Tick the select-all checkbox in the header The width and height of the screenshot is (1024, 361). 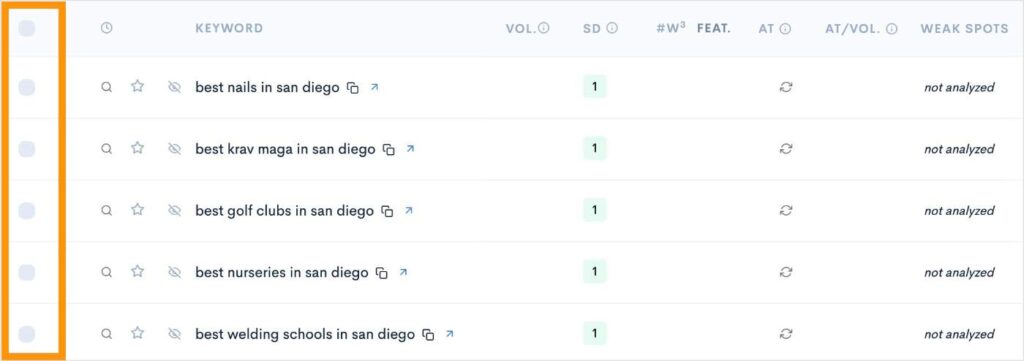27,29
